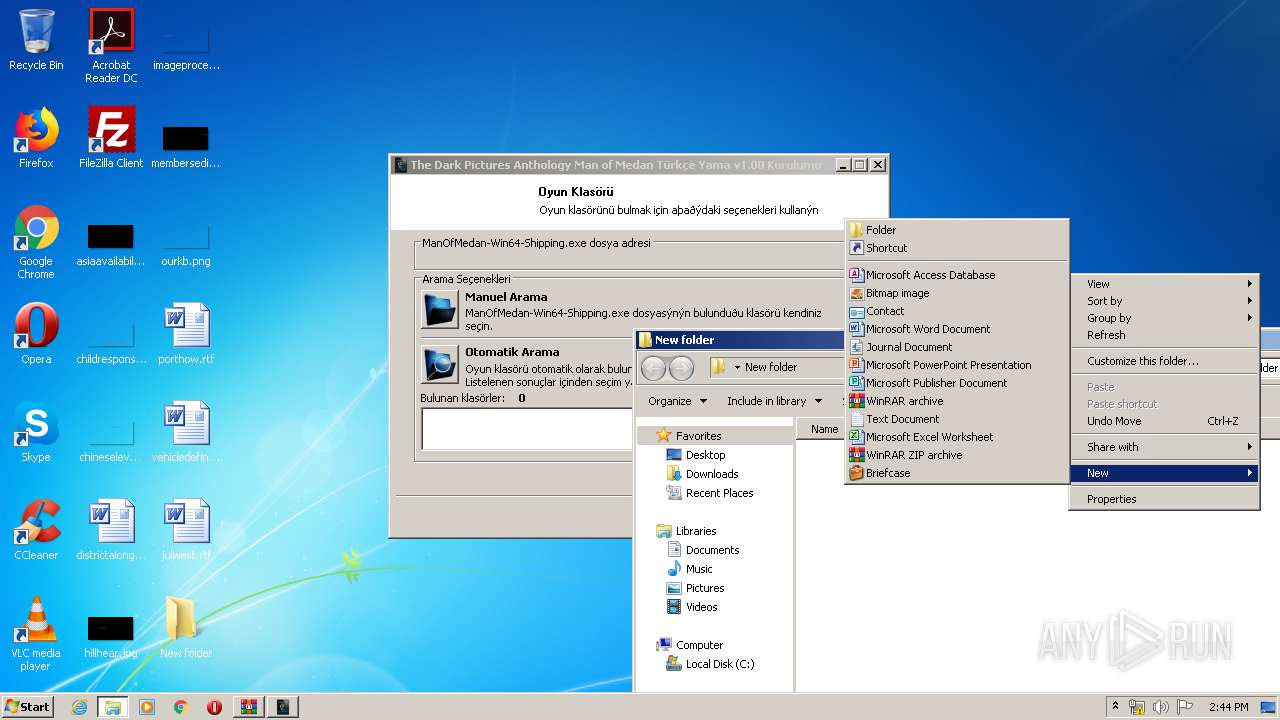Create a Microsoft PowerPoint Presentation
Viewport: 1280px width, 720px height.
point(957,365)
